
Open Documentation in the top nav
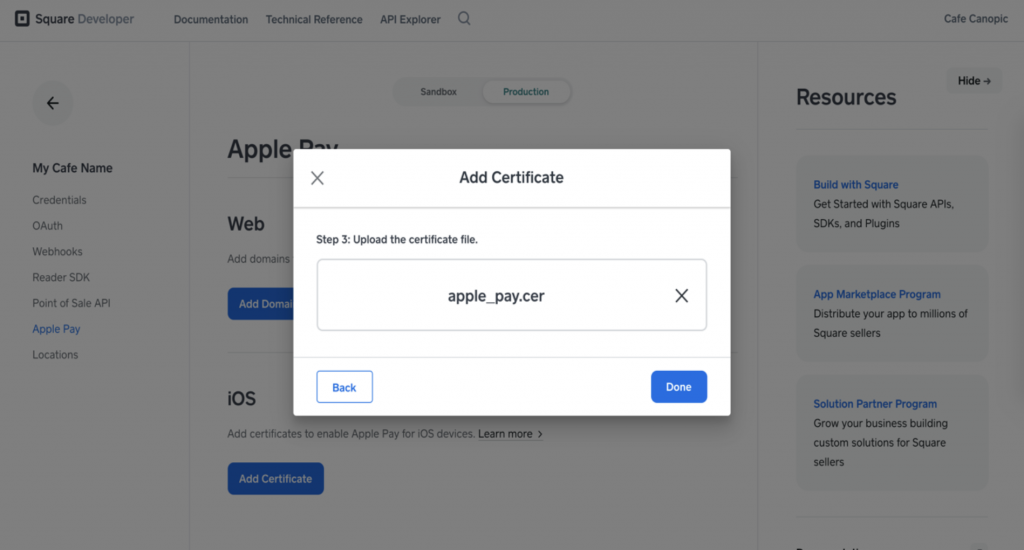pyautogui.click(x=211, y=20)
